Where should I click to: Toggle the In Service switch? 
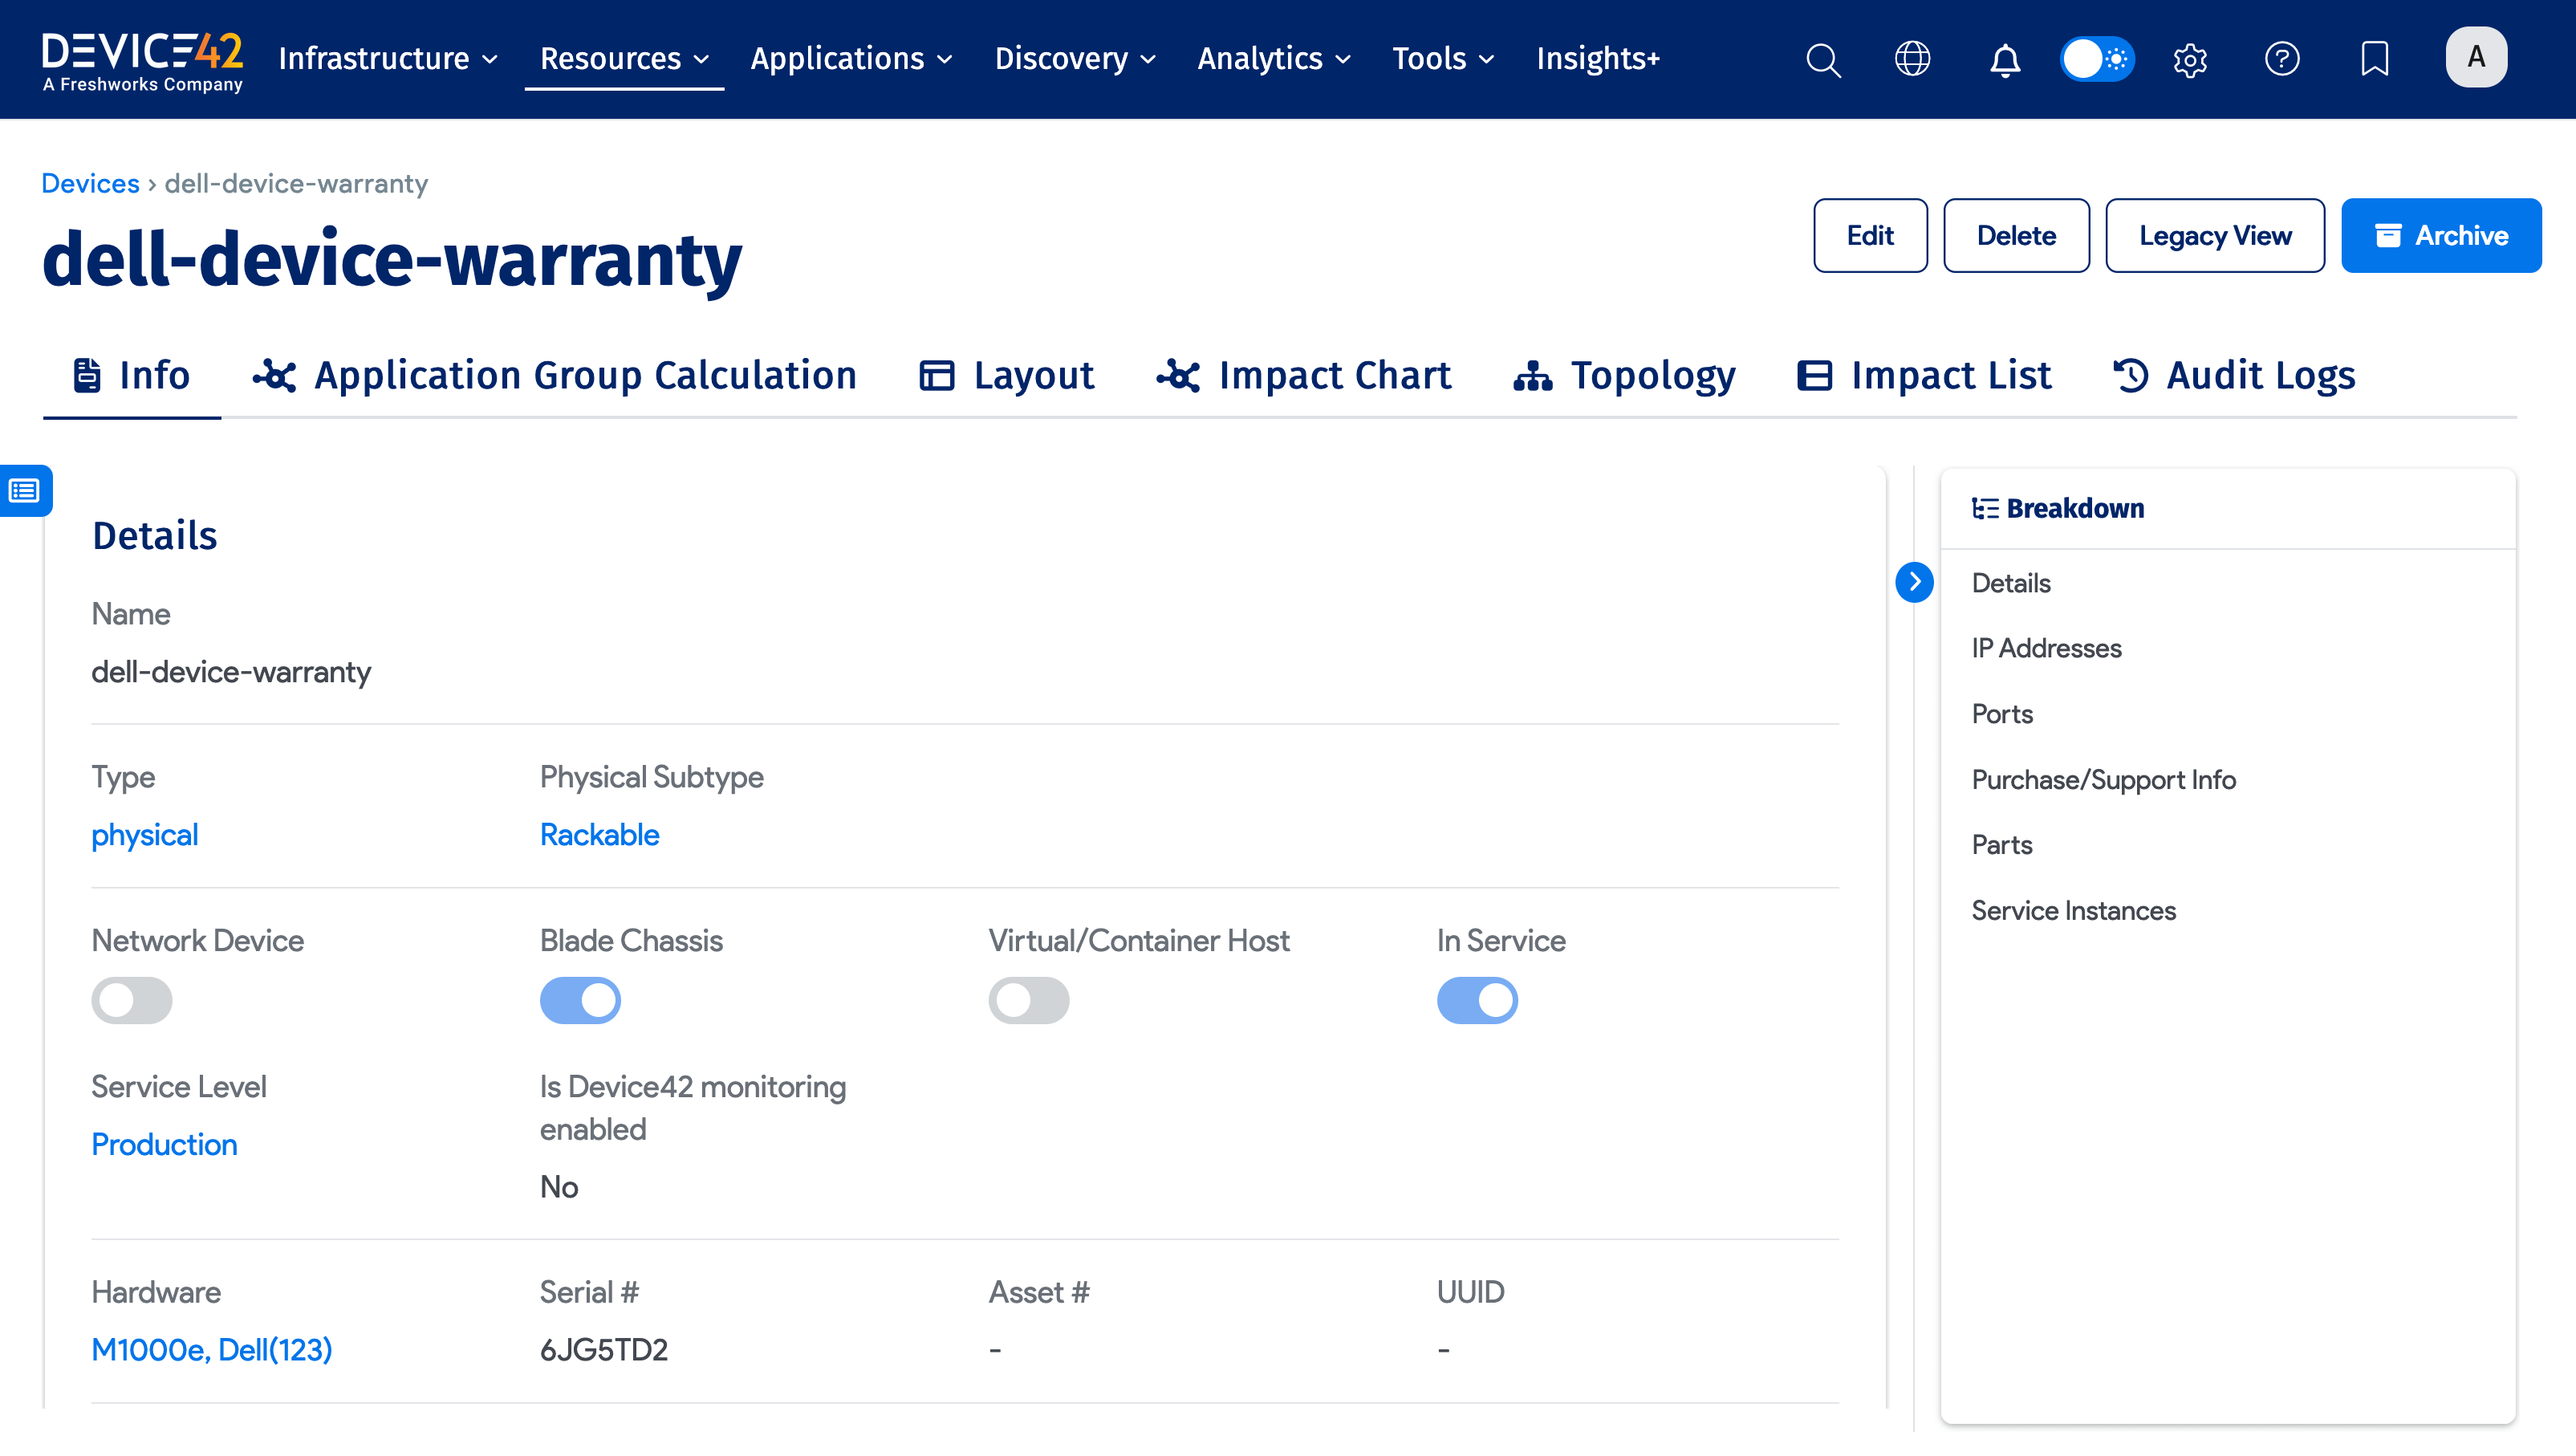[1477, 1000]
